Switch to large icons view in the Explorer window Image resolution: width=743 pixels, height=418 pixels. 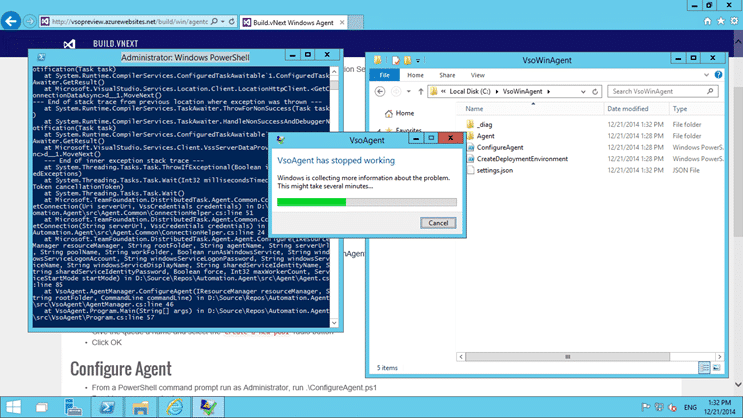coord(716,368)
